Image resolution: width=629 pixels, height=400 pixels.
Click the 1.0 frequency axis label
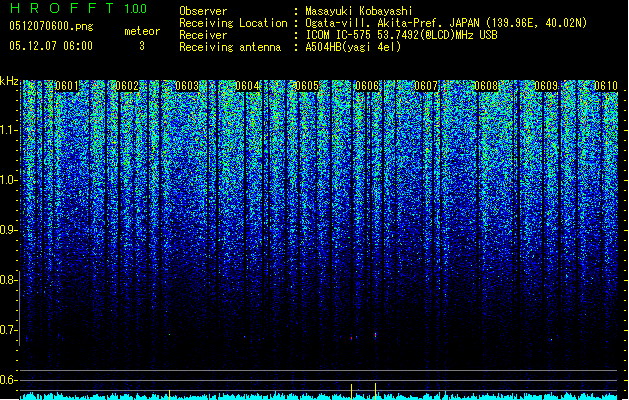click(9, 180)
